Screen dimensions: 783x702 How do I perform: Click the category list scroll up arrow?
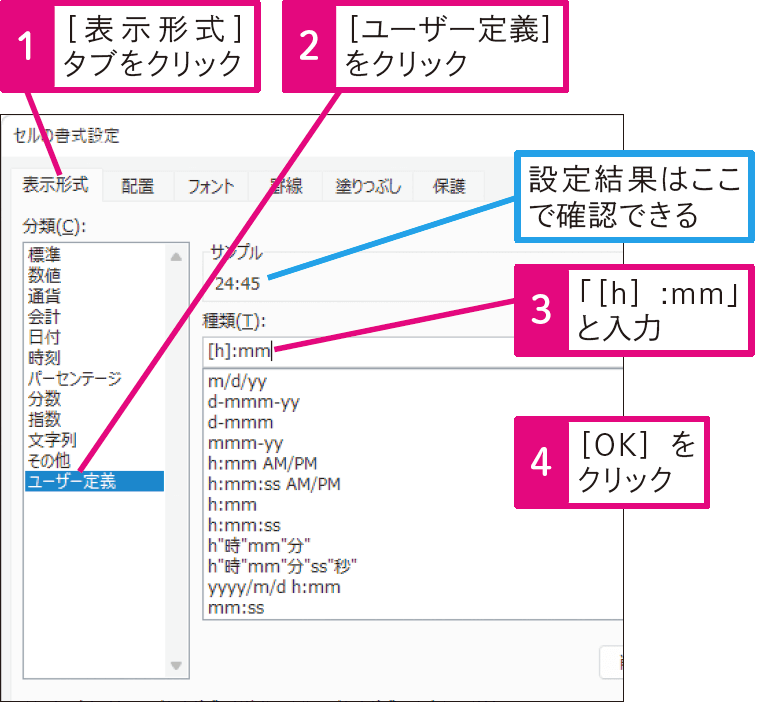(176, 257)
